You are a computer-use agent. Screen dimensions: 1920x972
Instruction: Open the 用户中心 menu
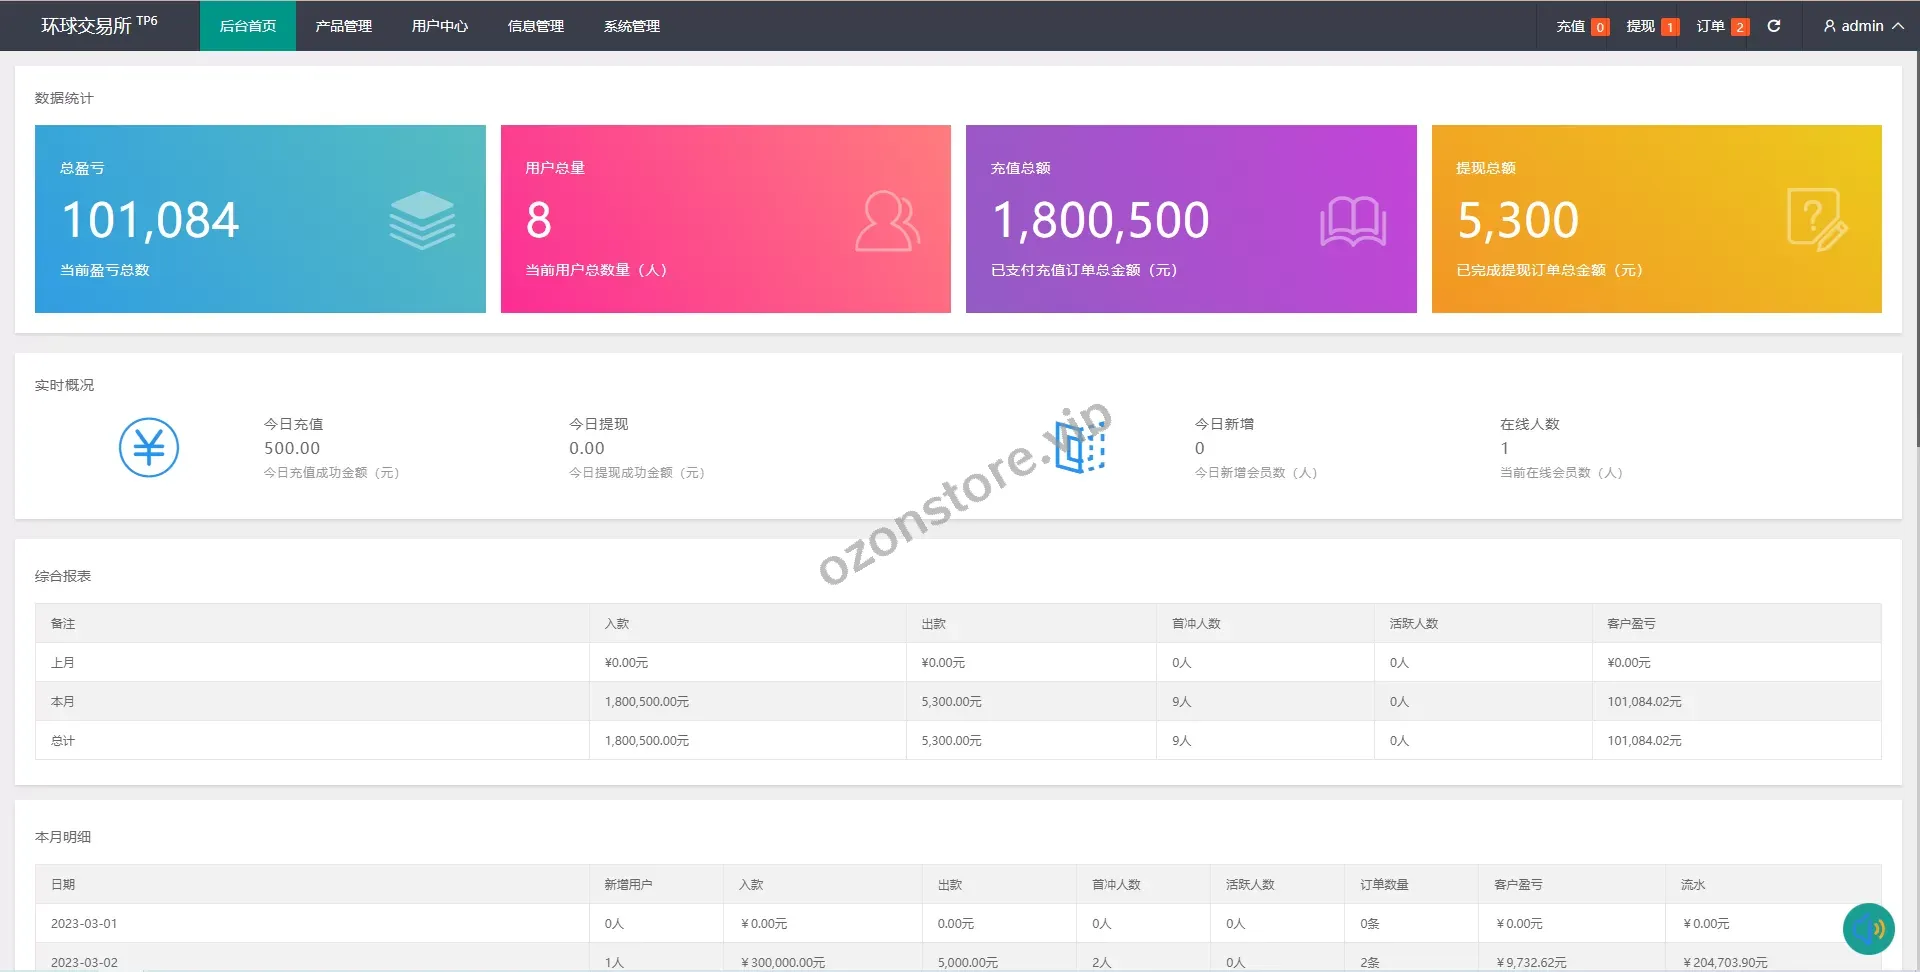click(x=439, y=26)
